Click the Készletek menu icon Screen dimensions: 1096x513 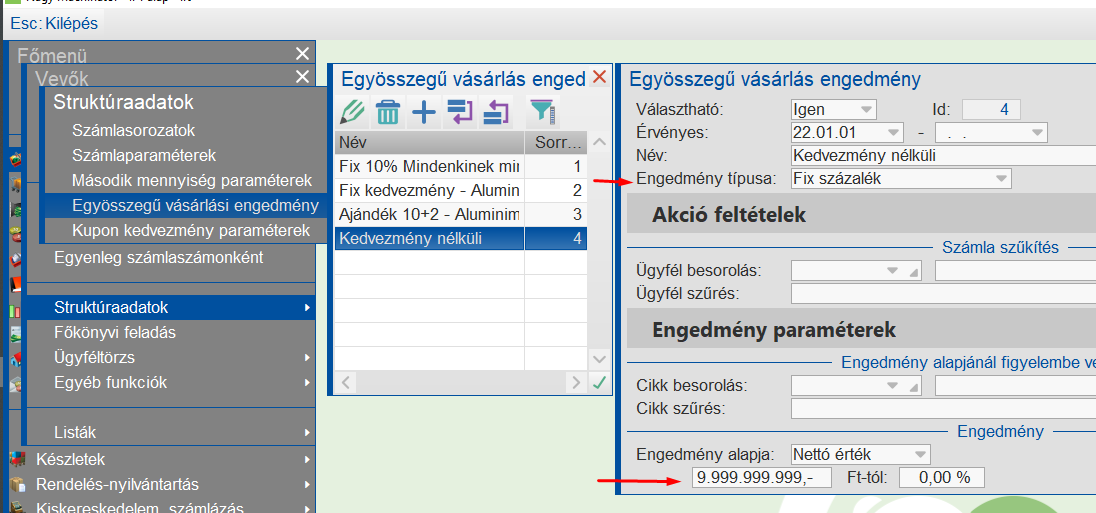17,459
